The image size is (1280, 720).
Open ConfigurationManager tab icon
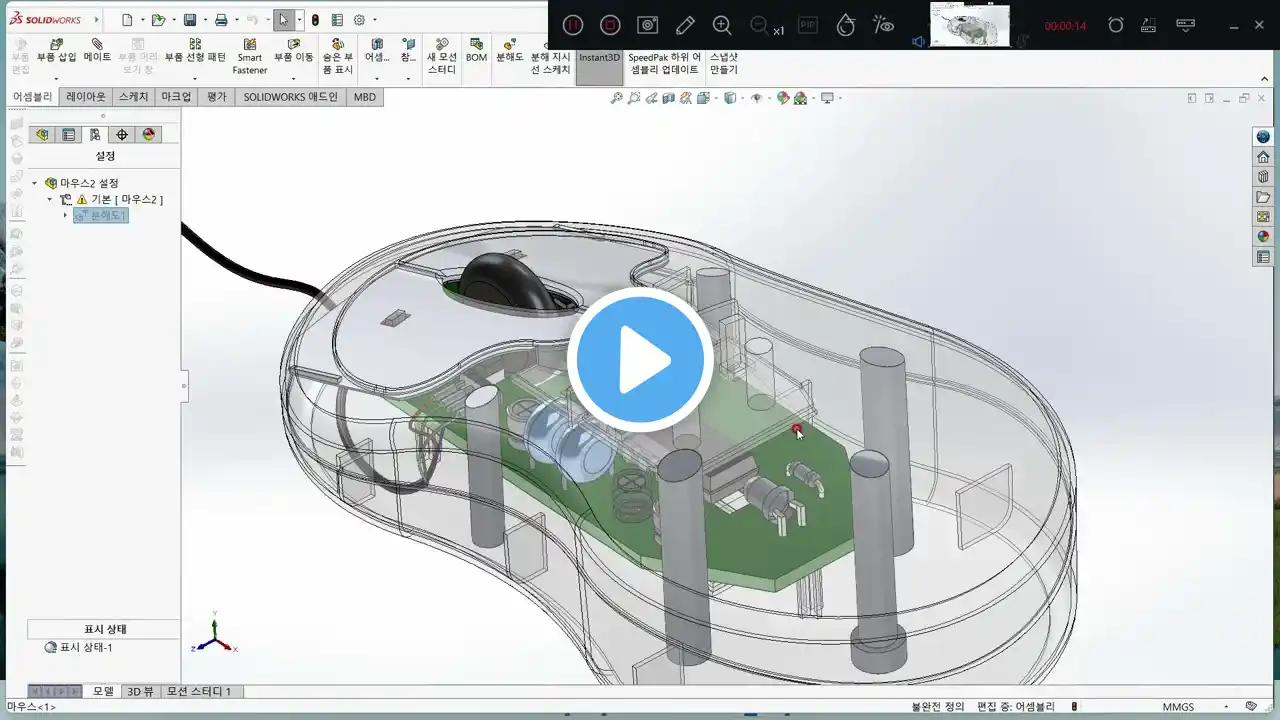pyautogui.click(x=95, y=135)
